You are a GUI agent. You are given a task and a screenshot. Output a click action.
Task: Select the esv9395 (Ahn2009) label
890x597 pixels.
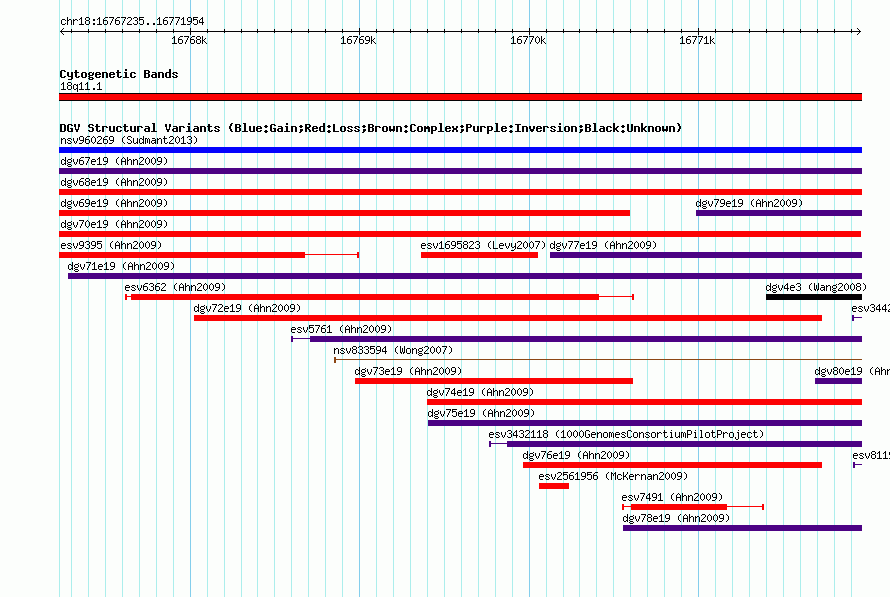click(111, 245)
